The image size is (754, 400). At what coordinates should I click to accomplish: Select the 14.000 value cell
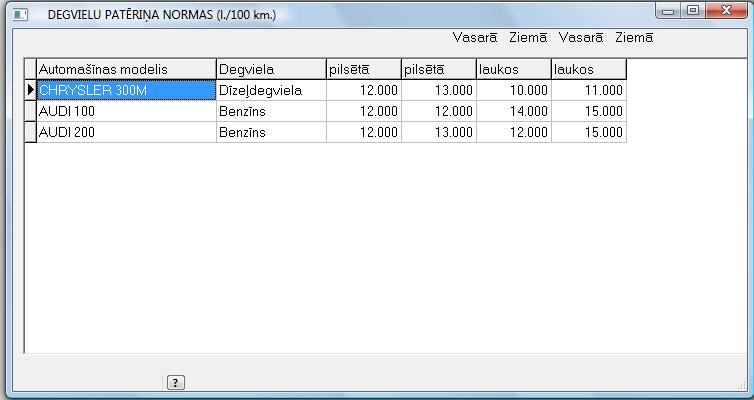514,111
